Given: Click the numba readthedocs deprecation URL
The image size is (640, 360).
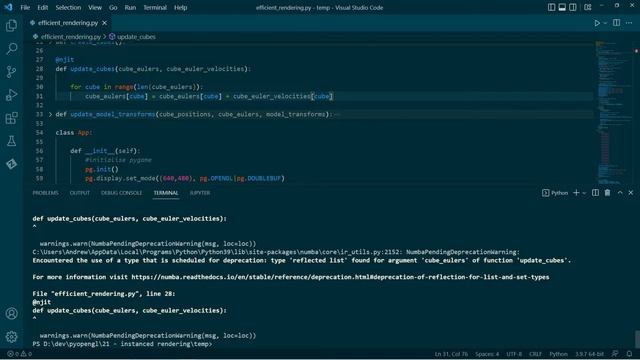Looking at the screenshot, I should (340, 277).
